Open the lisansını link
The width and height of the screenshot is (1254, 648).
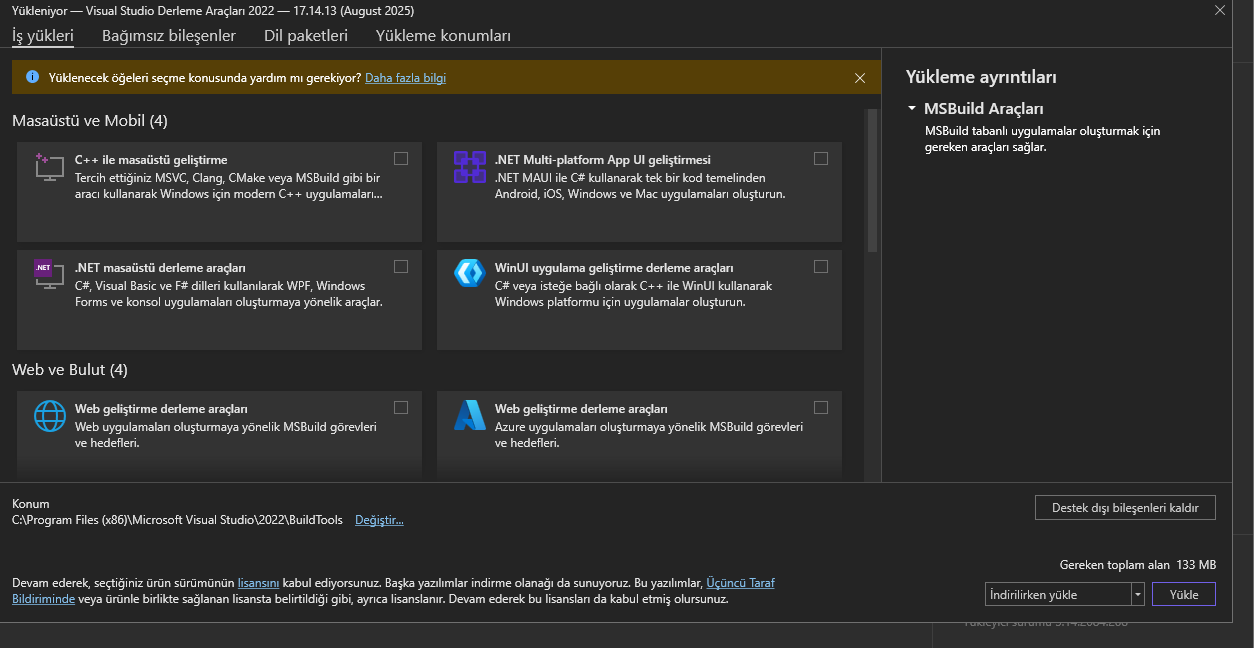(x=258, y=582)
